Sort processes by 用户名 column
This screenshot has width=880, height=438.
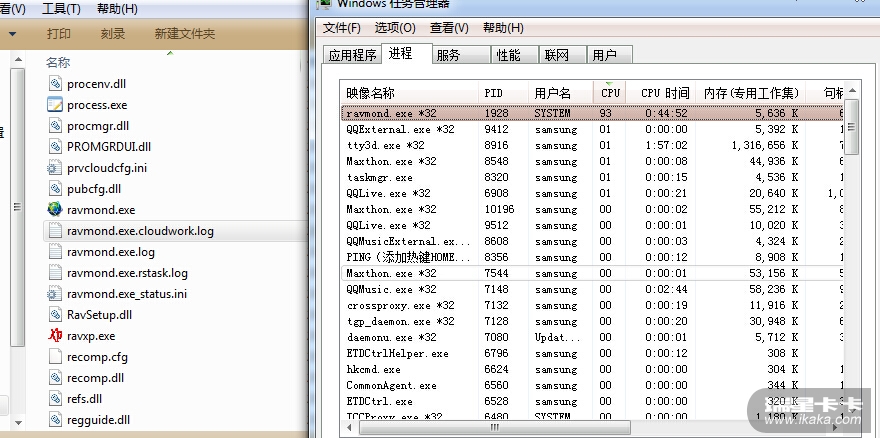click(561, 93)
